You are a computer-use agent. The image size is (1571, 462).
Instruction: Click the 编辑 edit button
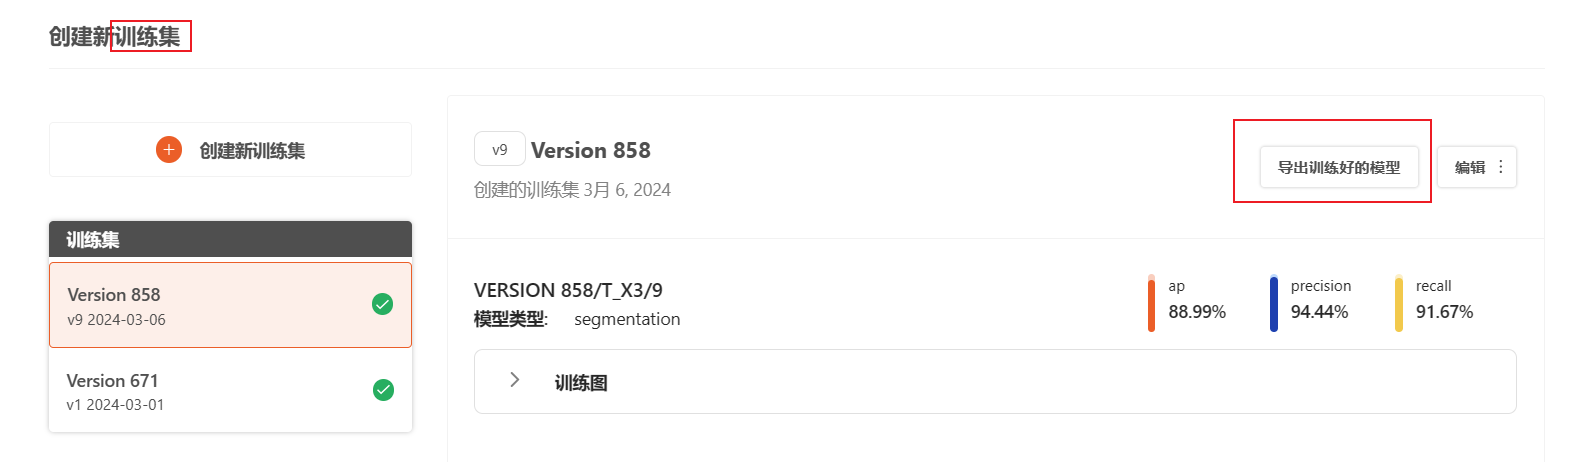[1469, 167]
